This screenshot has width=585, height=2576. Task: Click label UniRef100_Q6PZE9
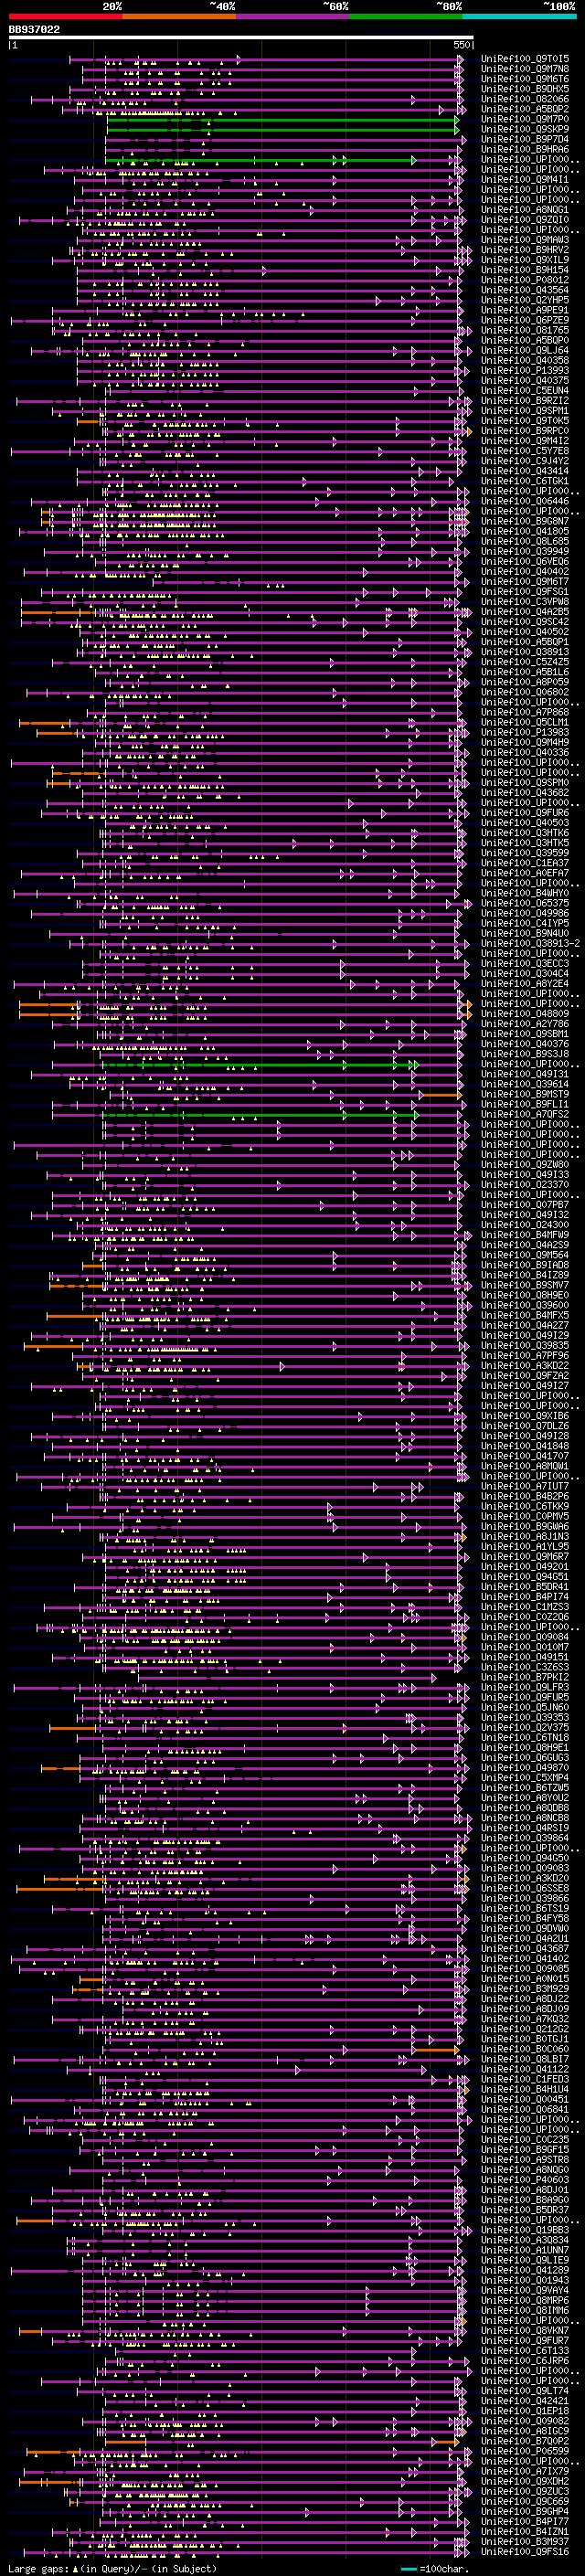coord(525,320)
